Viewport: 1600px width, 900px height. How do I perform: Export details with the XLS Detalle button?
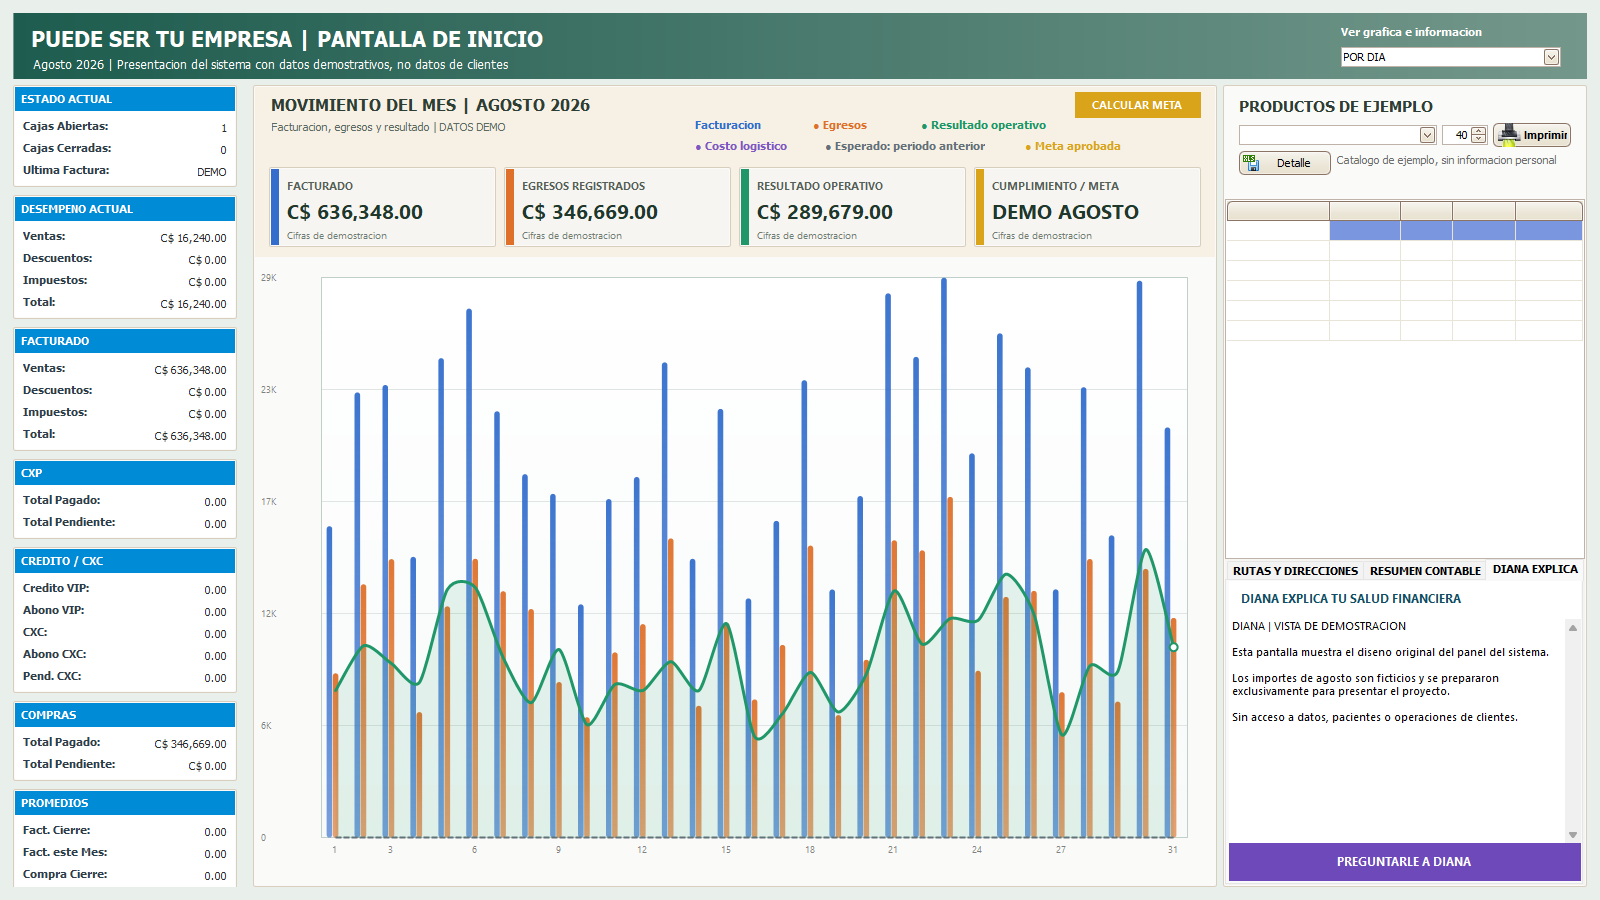pyautogui.click(x=1284, y=163)
